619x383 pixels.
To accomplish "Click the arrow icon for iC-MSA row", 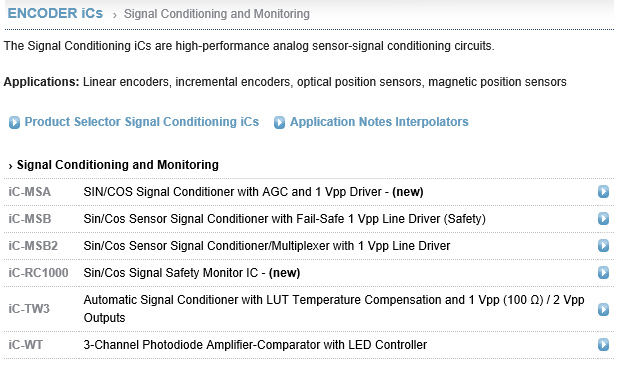I will pyautogui.click(x=603, y=192).
